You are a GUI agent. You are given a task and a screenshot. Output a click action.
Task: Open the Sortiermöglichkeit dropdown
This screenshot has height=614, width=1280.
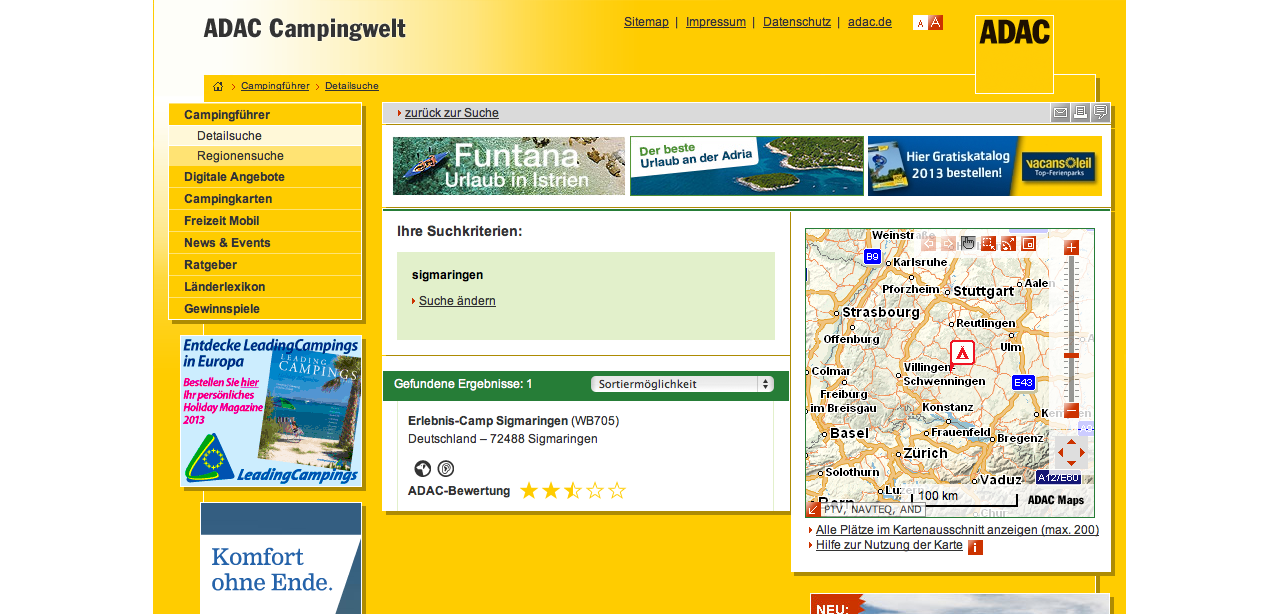(x=682, y=384)
